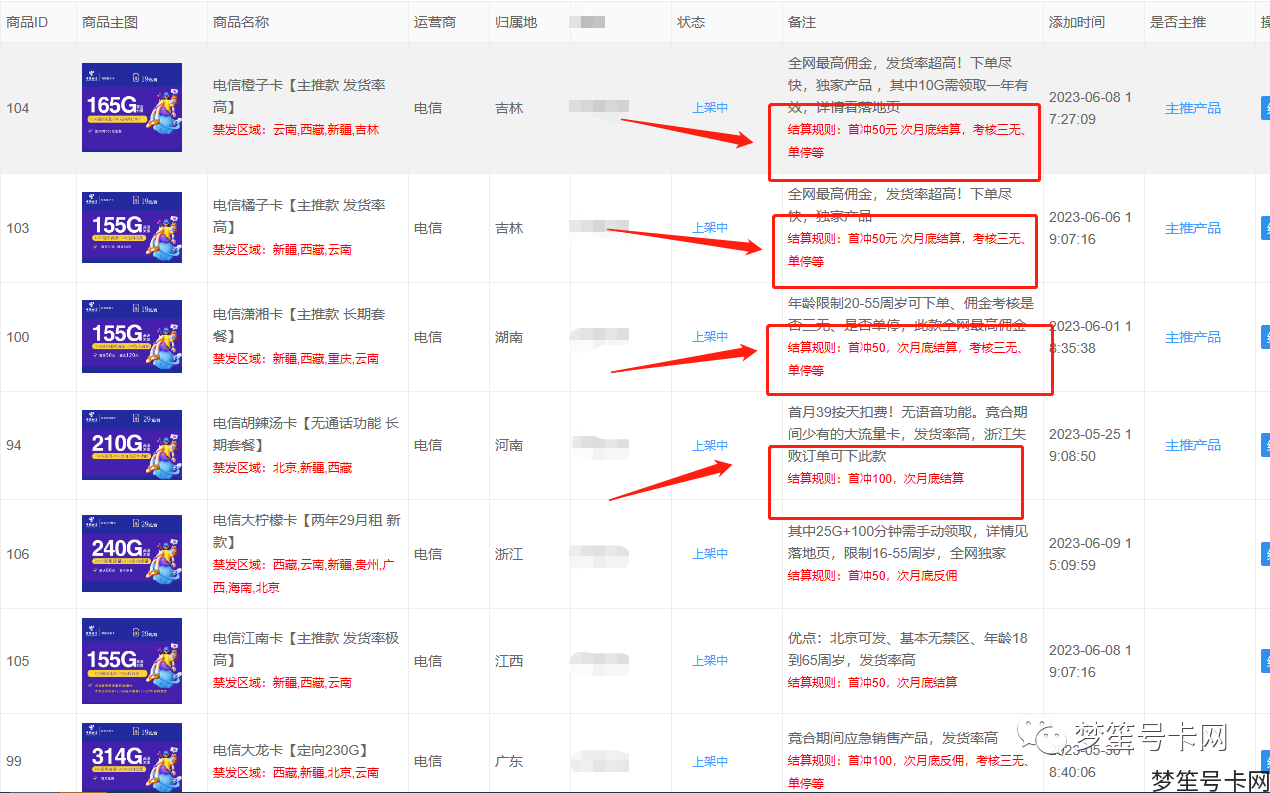This screenshot has height=793, width=1270.
Task: Click added time 2023-06-01 for row 100
Action: point(1091,337)
